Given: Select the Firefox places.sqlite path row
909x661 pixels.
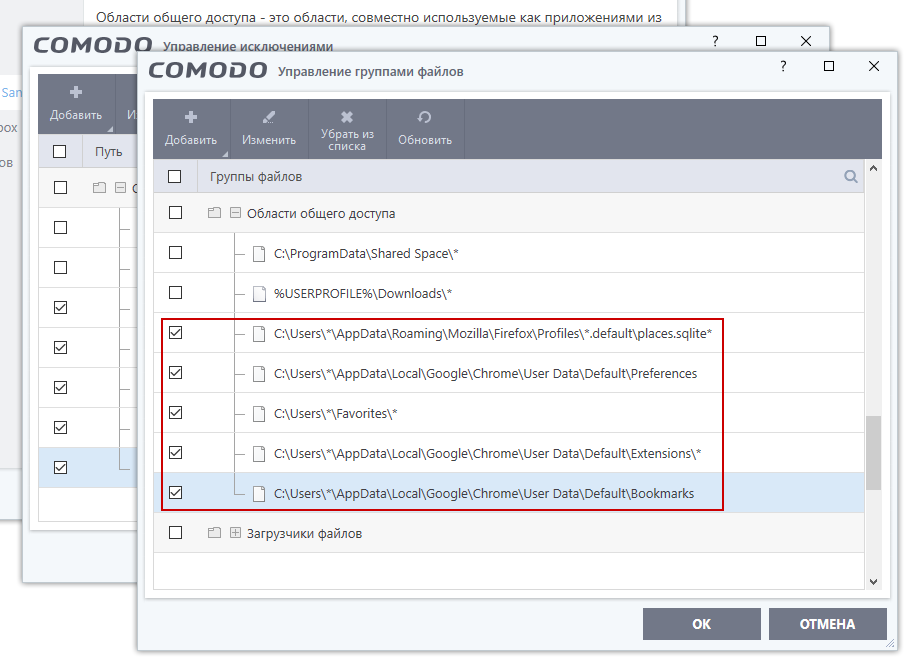Looking at the screenshot, I should click(x=509, y=333).
